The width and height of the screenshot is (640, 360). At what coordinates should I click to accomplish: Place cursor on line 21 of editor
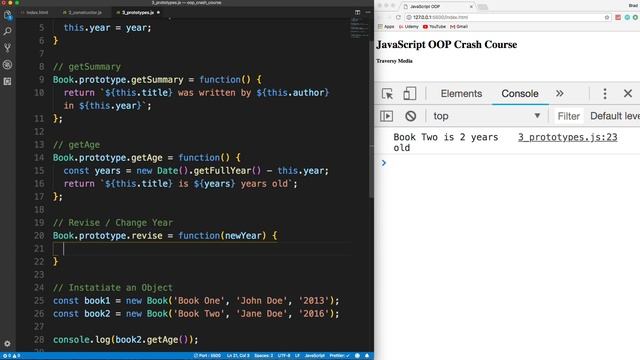pos(202,249)
